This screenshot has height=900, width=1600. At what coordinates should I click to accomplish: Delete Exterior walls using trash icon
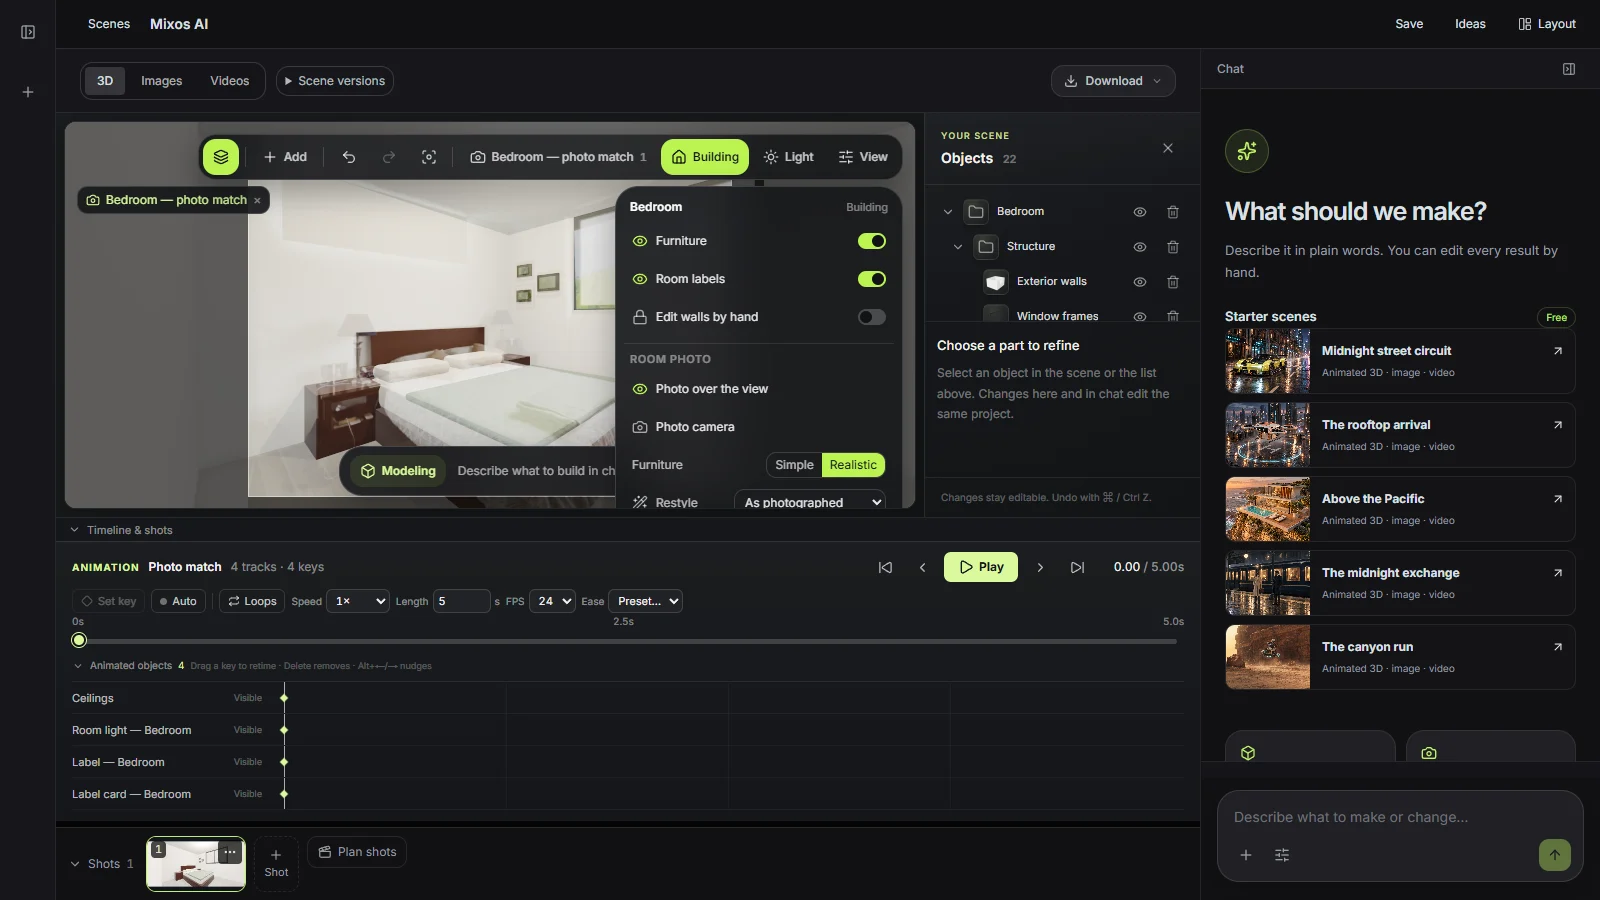tap(1173, 282)
